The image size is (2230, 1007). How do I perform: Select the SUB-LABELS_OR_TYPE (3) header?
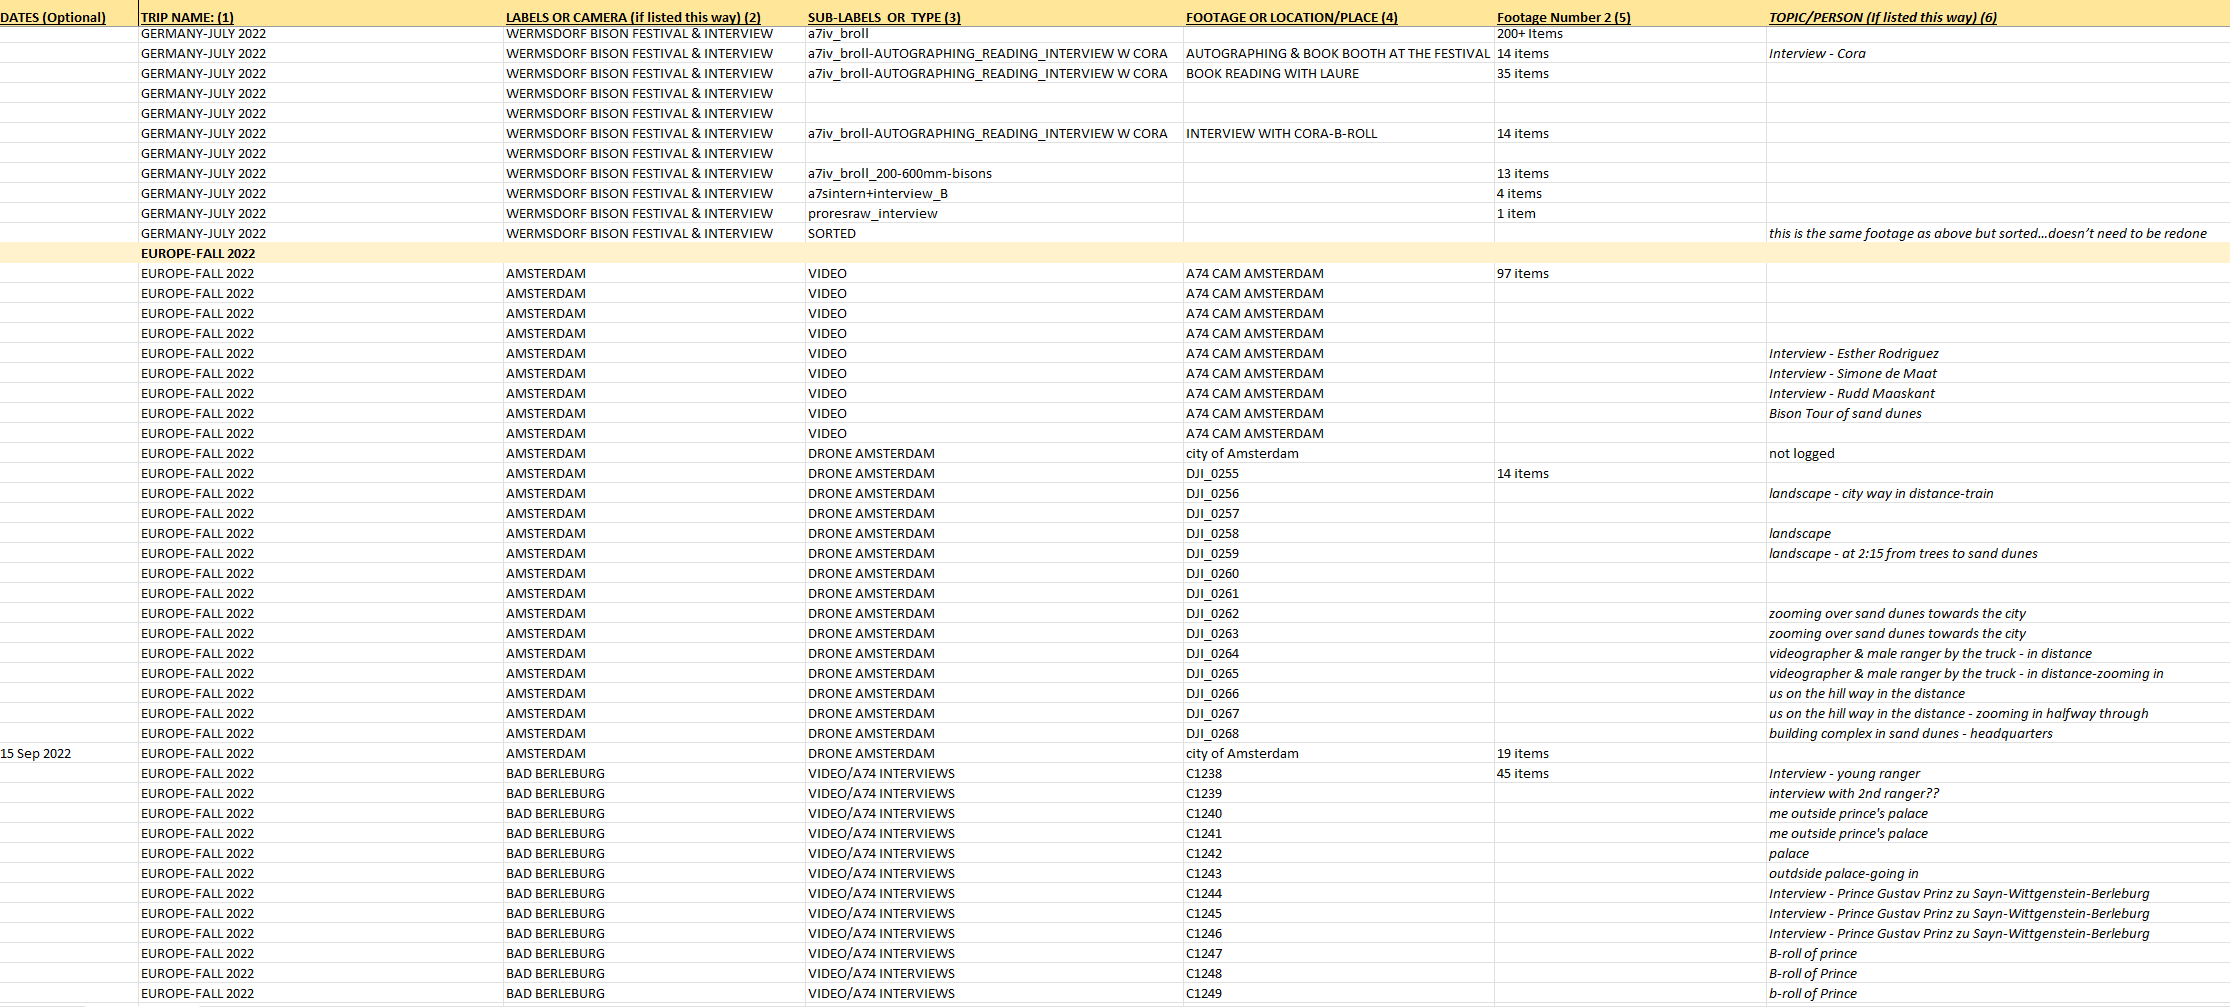click(x=884, y=17)
